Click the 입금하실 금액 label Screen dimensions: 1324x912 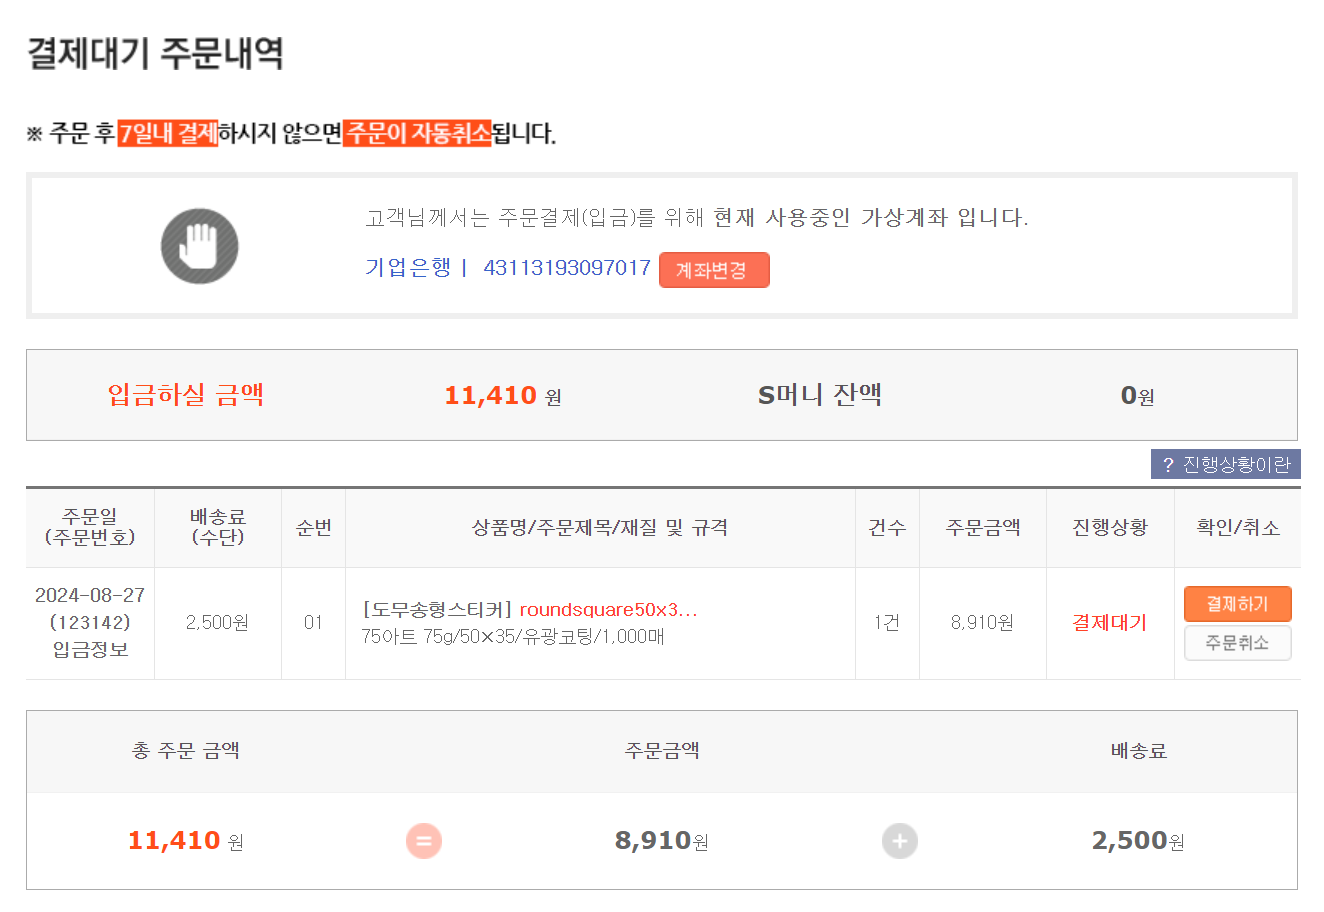[186, 395]
